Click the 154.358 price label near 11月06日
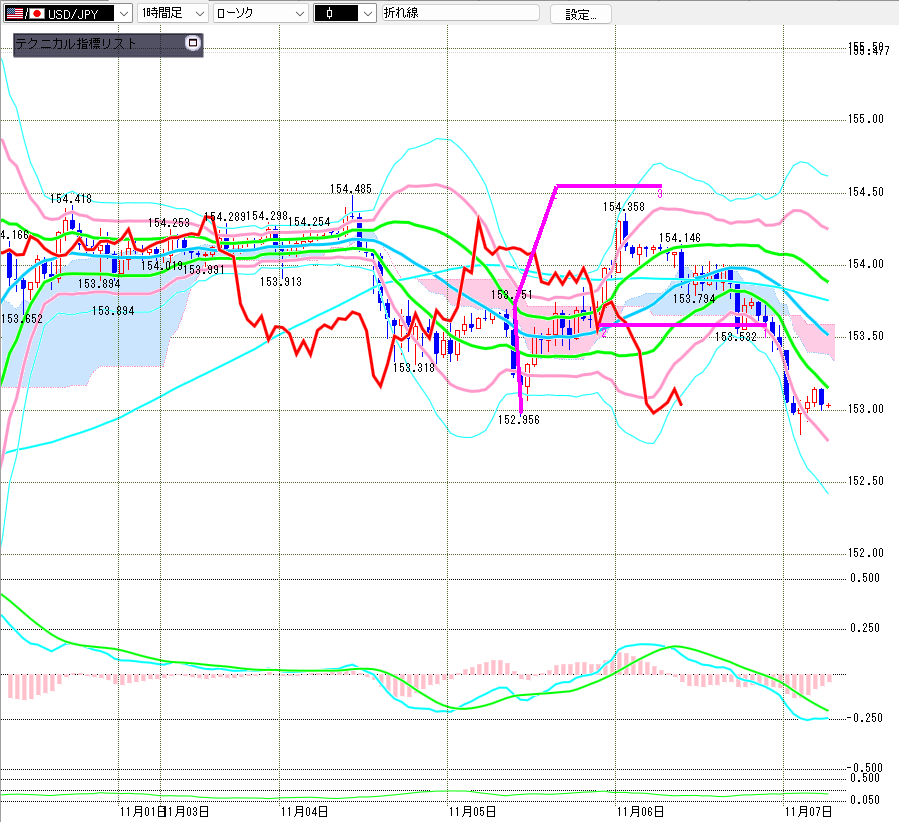Screen dimensions: 899x822 point(623,207)
